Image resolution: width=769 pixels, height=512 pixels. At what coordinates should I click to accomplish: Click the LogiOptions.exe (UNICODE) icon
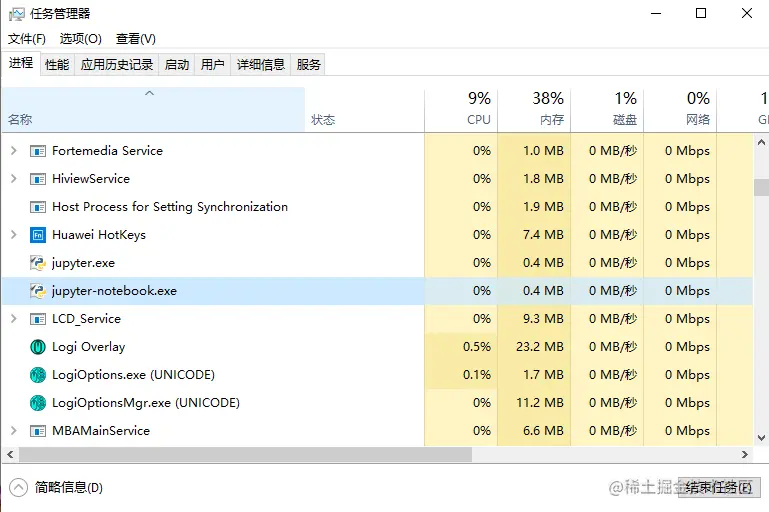38,375
